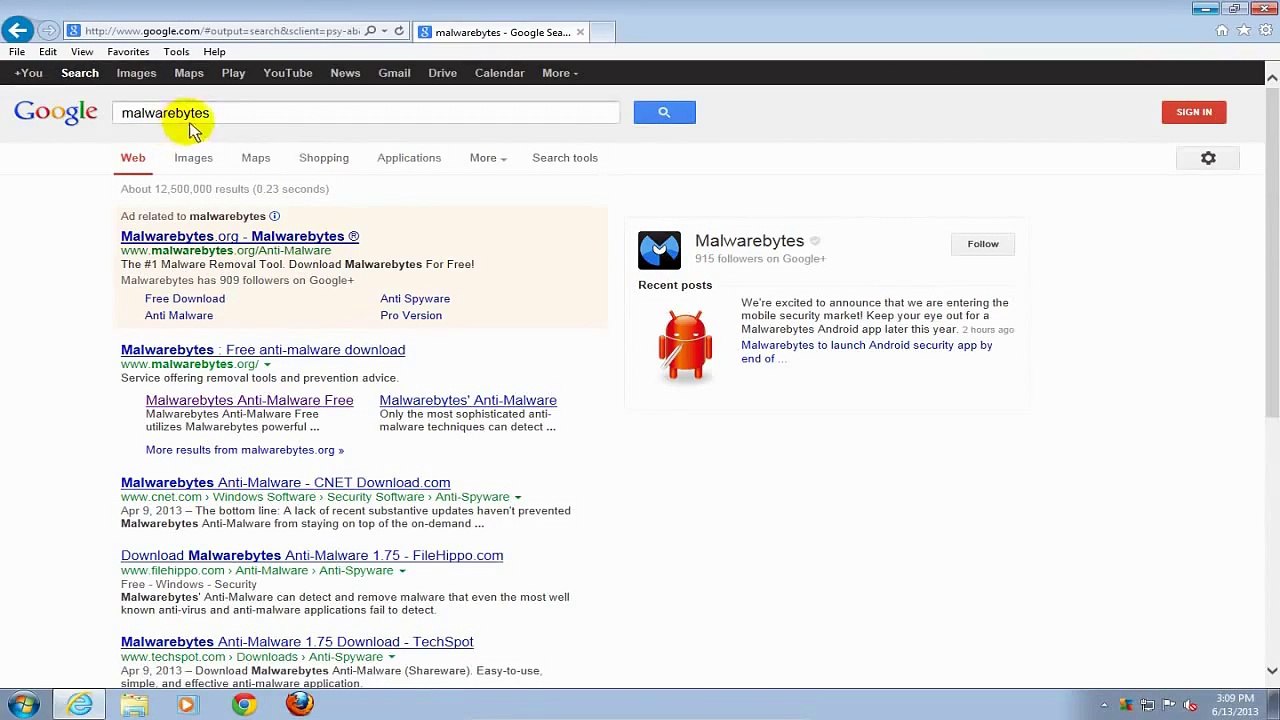Click the Internet Explorer taskbar icon
Image resolution: width=1280 pixels, height=720 pixels.
(x=80, y=704)
